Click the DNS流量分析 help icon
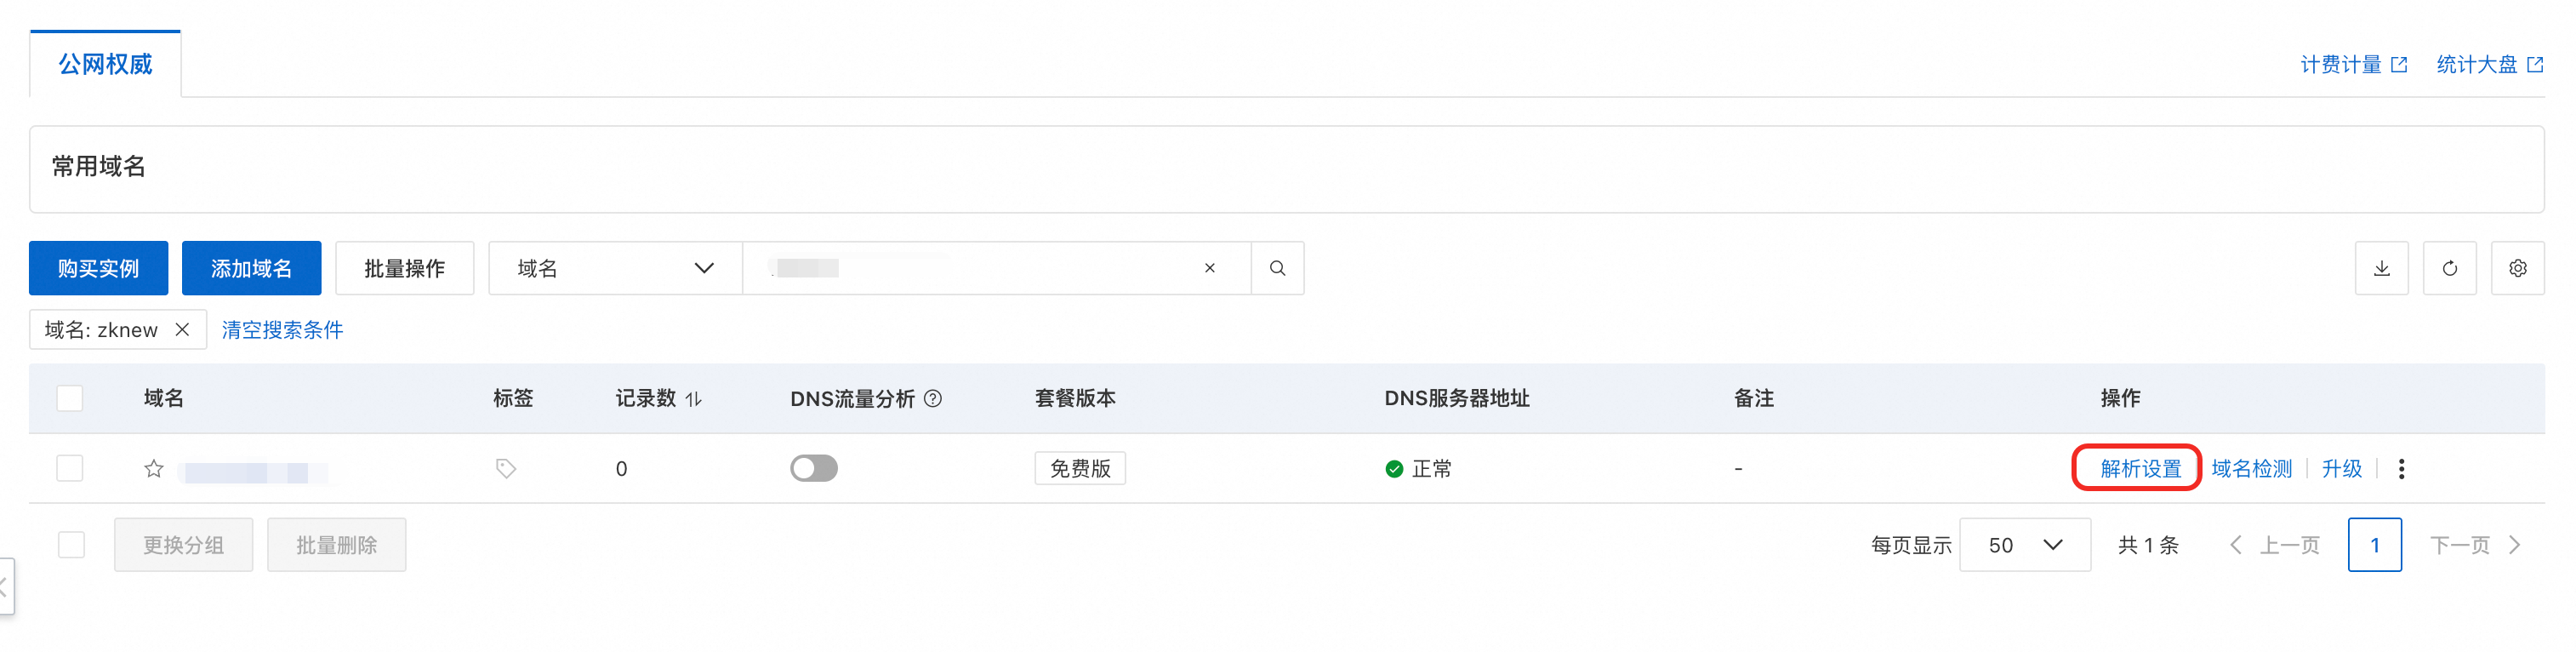This screenshot has height=652, width=2576. click(933, 398)
